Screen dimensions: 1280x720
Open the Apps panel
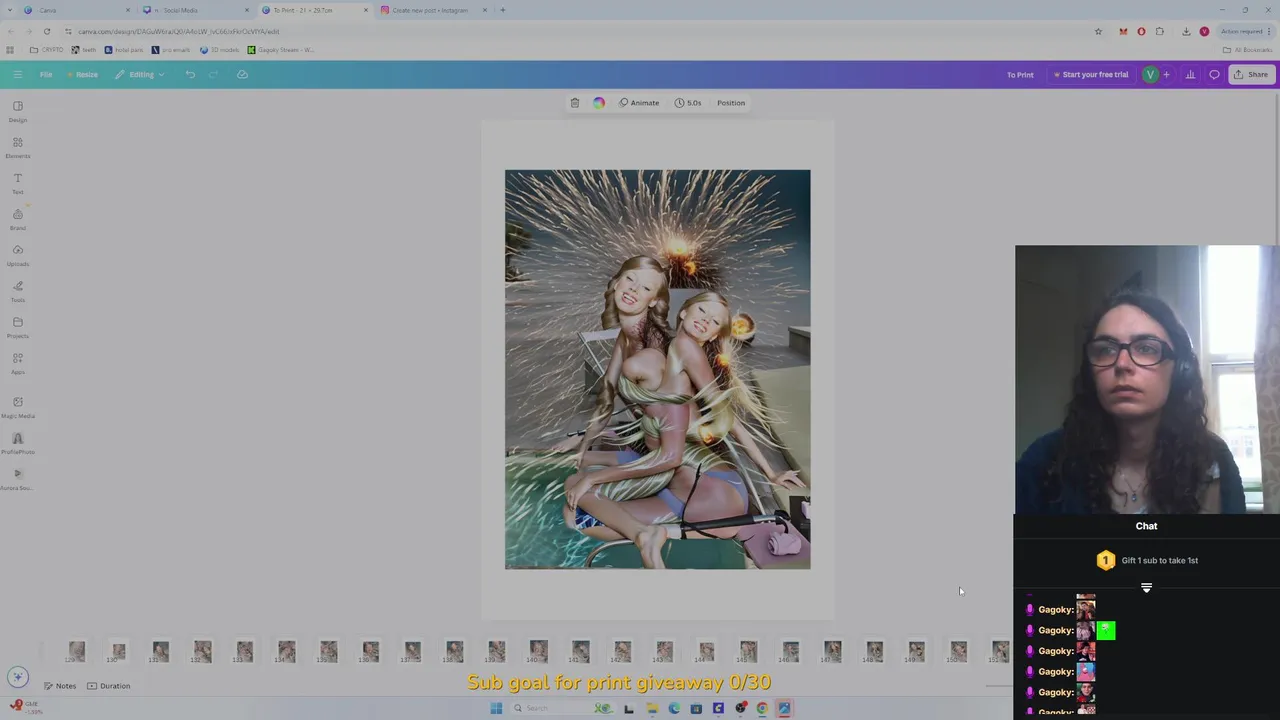pos(17,363)
